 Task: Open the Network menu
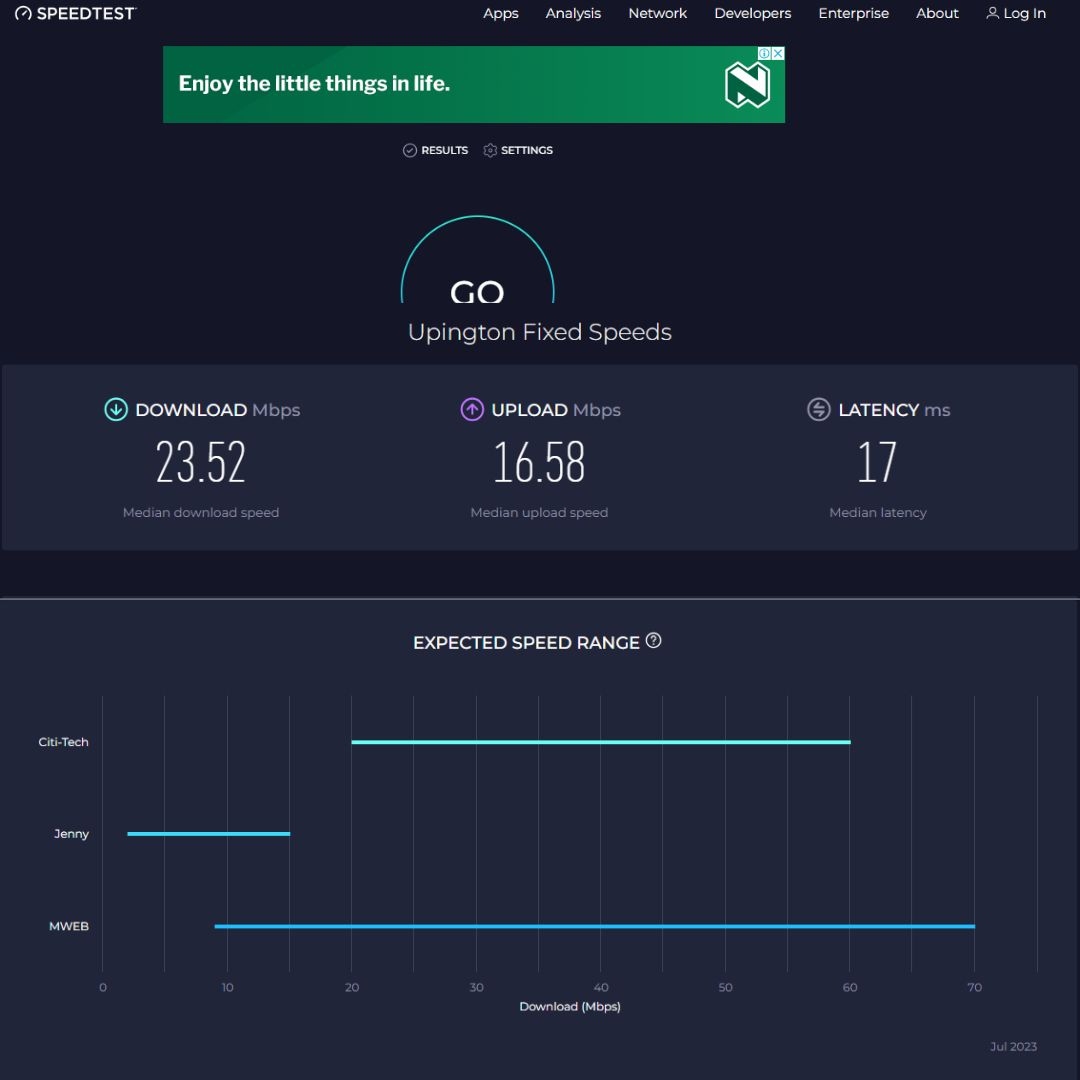tap(657, 13)
